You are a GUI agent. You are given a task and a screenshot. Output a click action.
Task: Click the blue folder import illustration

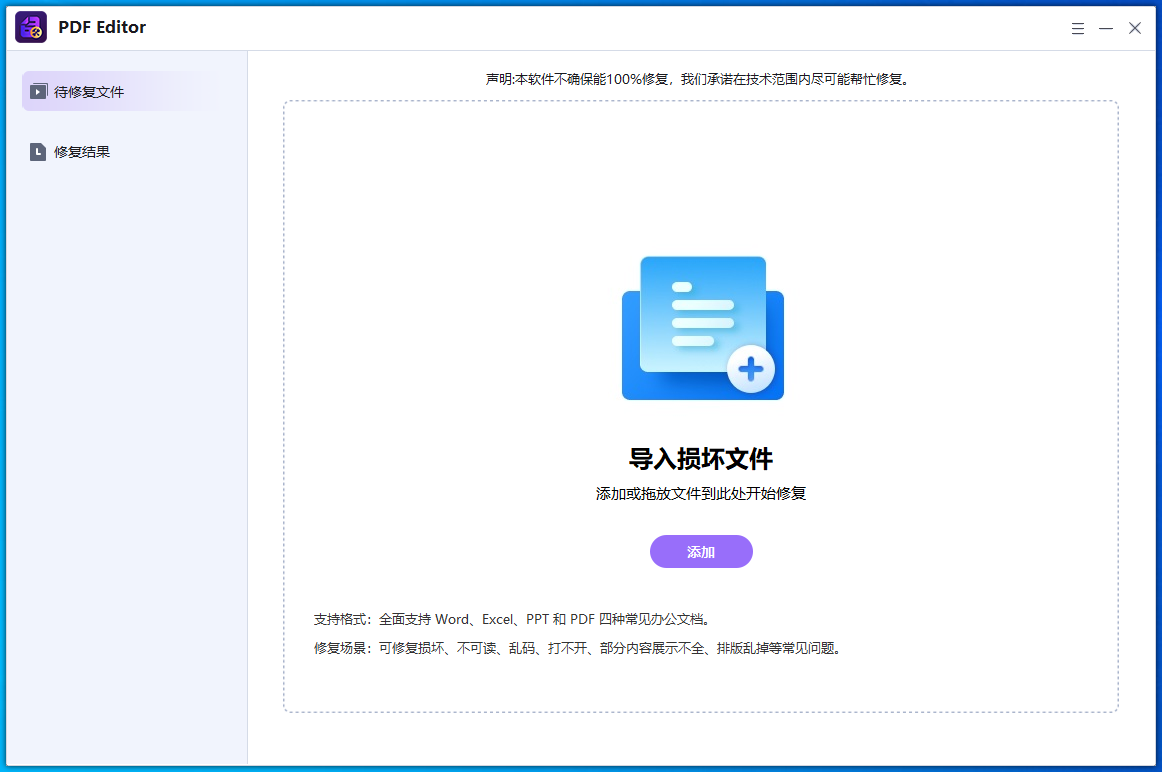click(x=703, y=327)
